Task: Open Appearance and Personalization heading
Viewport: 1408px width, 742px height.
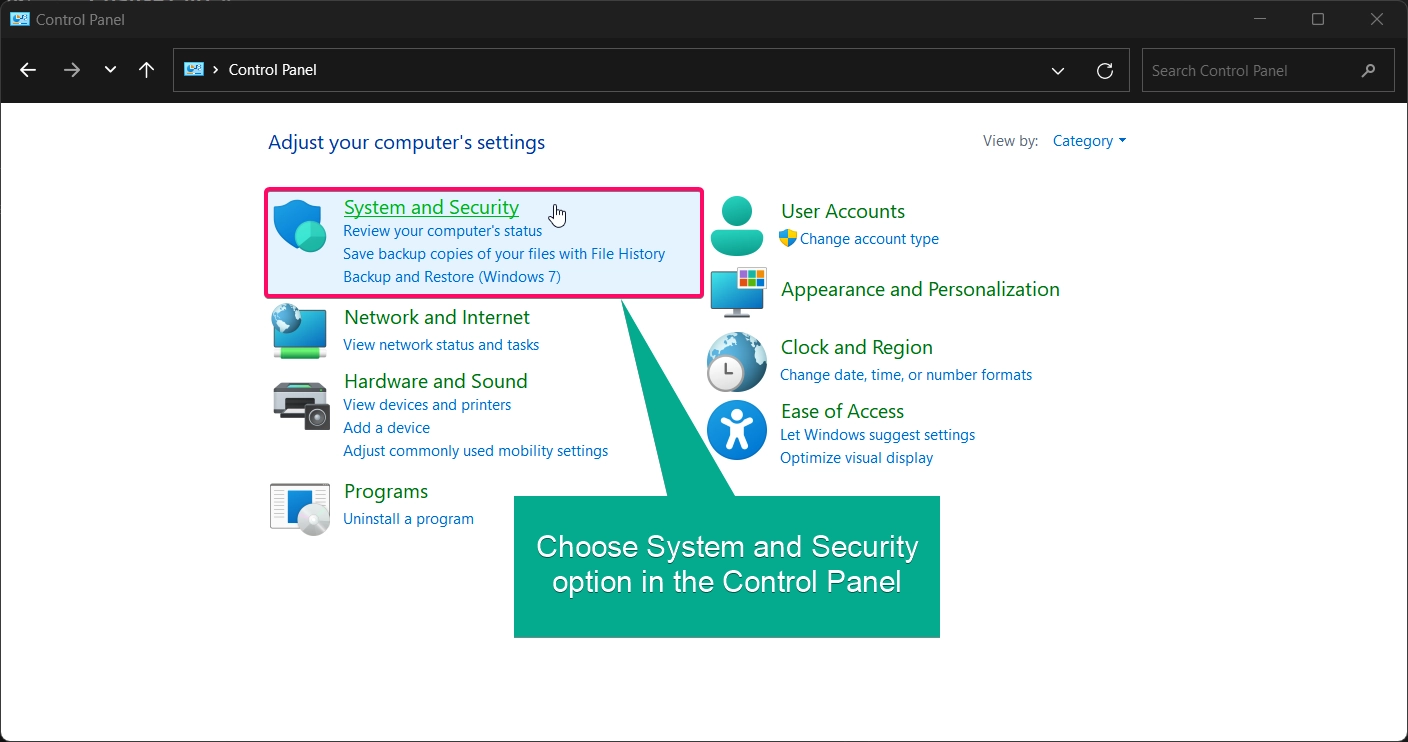Action: tap(920, 289)
